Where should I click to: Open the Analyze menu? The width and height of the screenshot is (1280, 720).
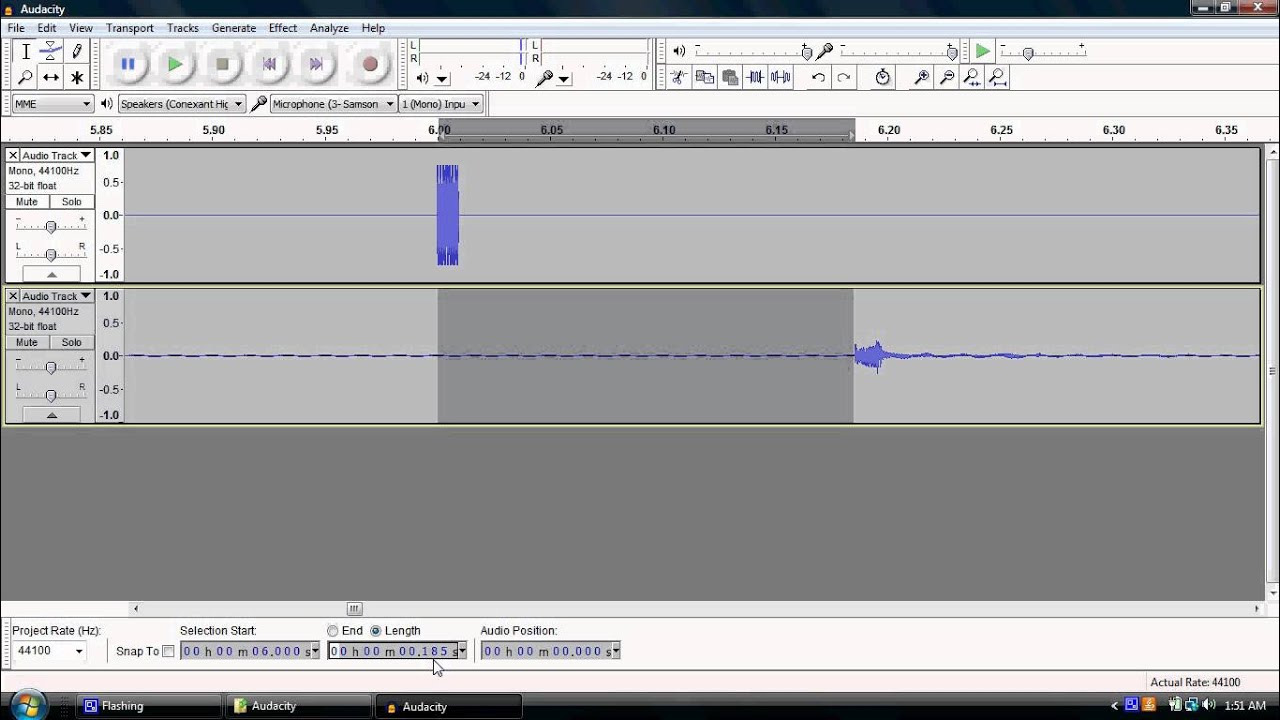tap(329, 28)
